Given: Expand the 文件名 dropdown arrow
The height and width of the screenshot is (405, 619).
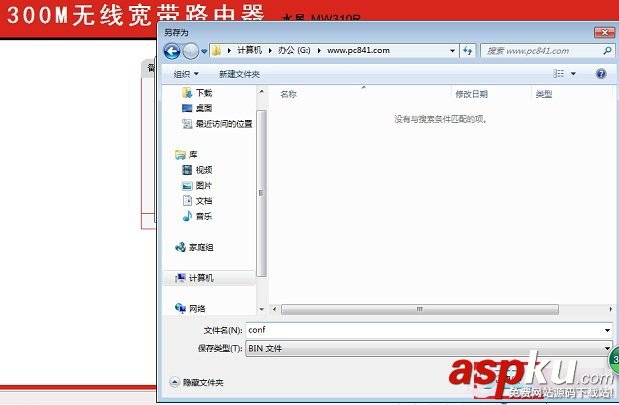Looking at the screenshot, I should coord(608,330).
